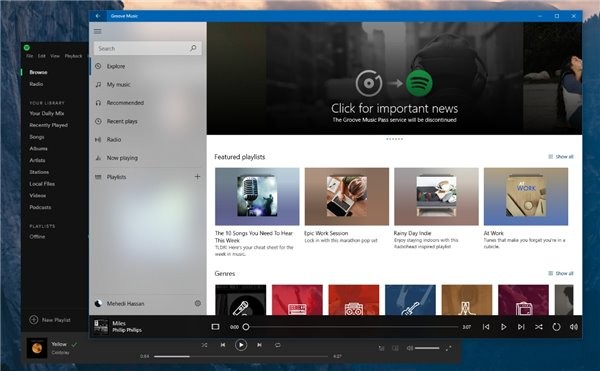Screen dimensions: 600x371
Task: Open Spotify Edit menu
Action: tap(42, 56)
